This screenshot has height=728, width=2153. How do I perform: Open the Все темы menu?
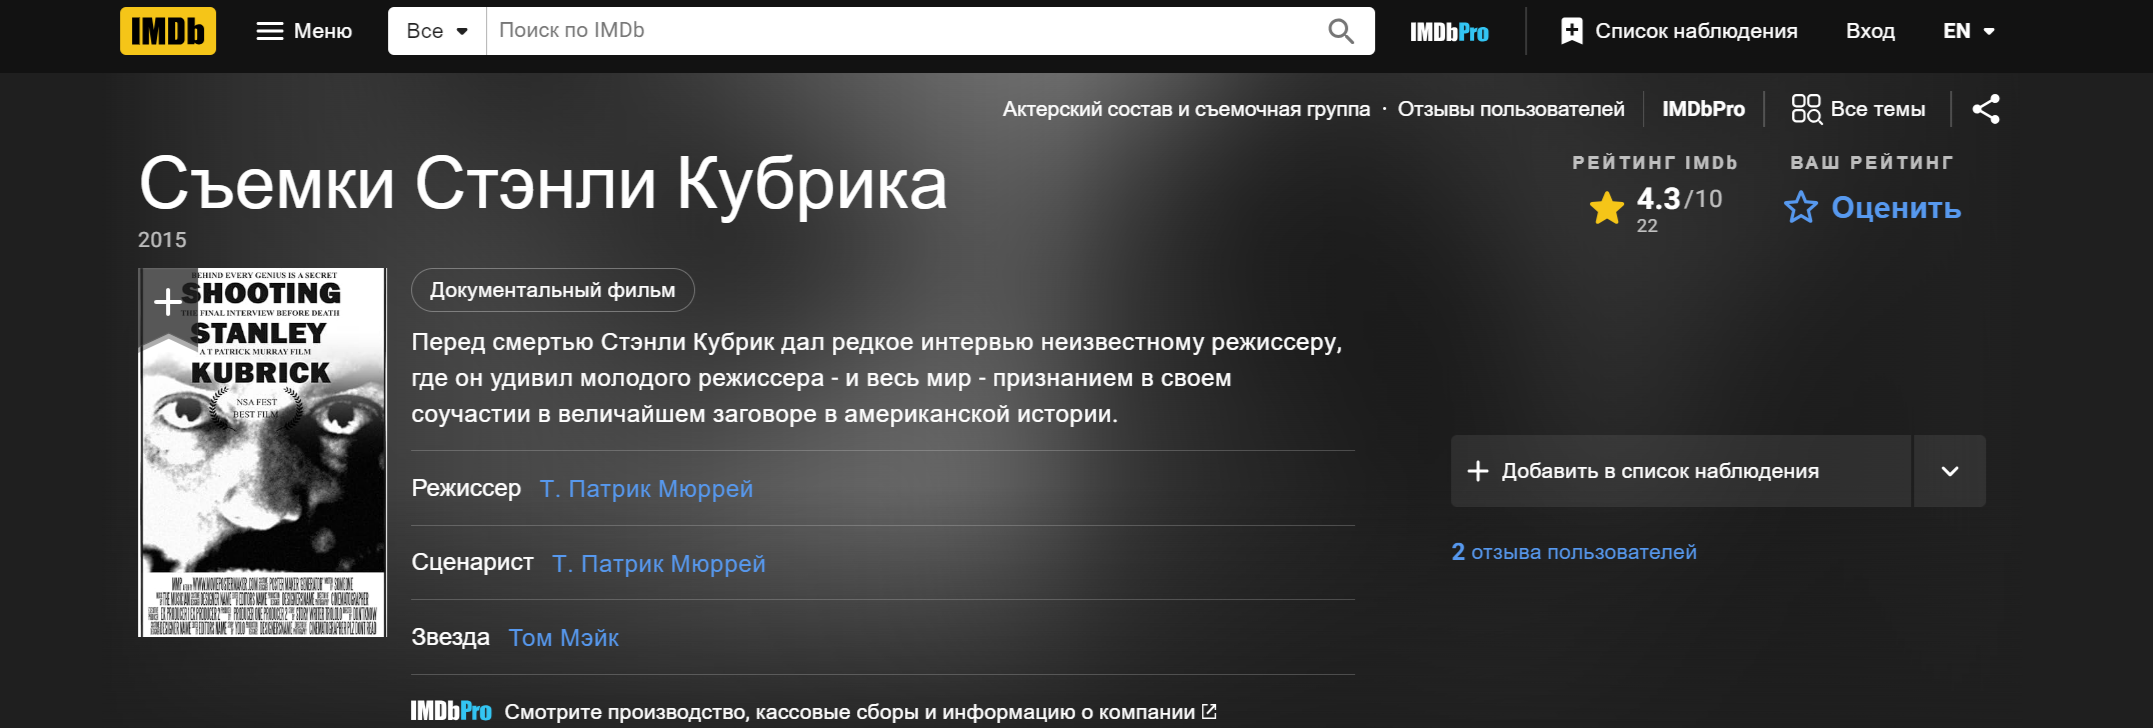tap(1858, 109)
